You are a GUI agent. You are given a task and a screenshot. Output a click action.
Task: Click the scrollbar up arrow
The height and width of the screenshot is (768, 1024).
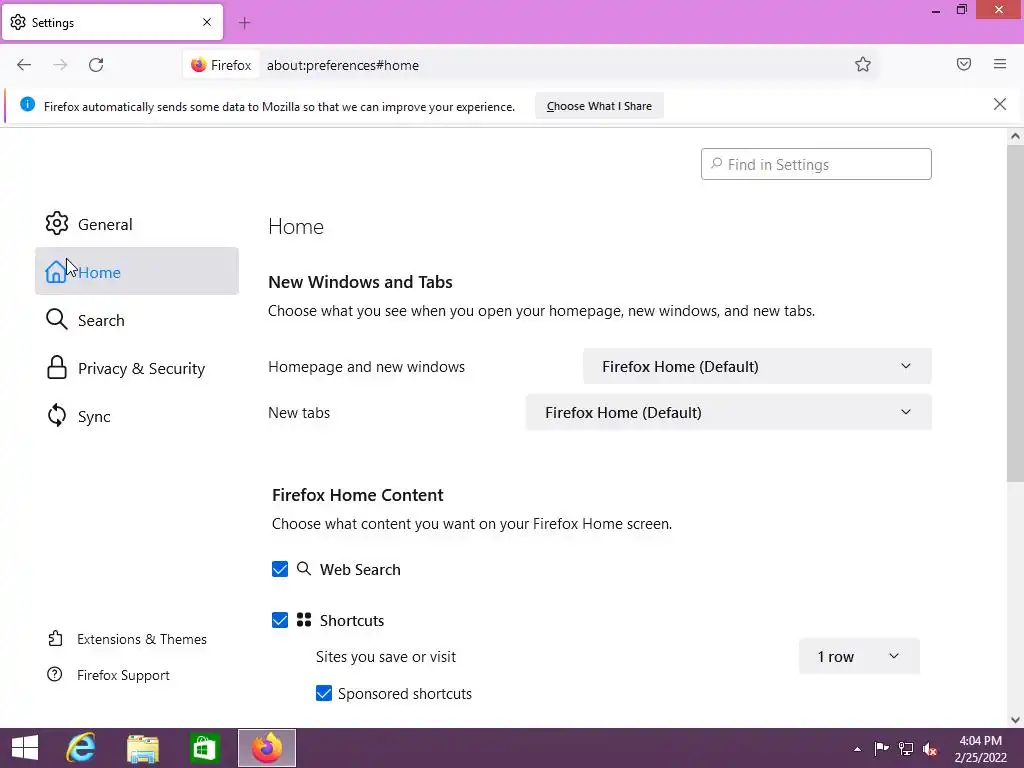click(x=1015, y=136)
